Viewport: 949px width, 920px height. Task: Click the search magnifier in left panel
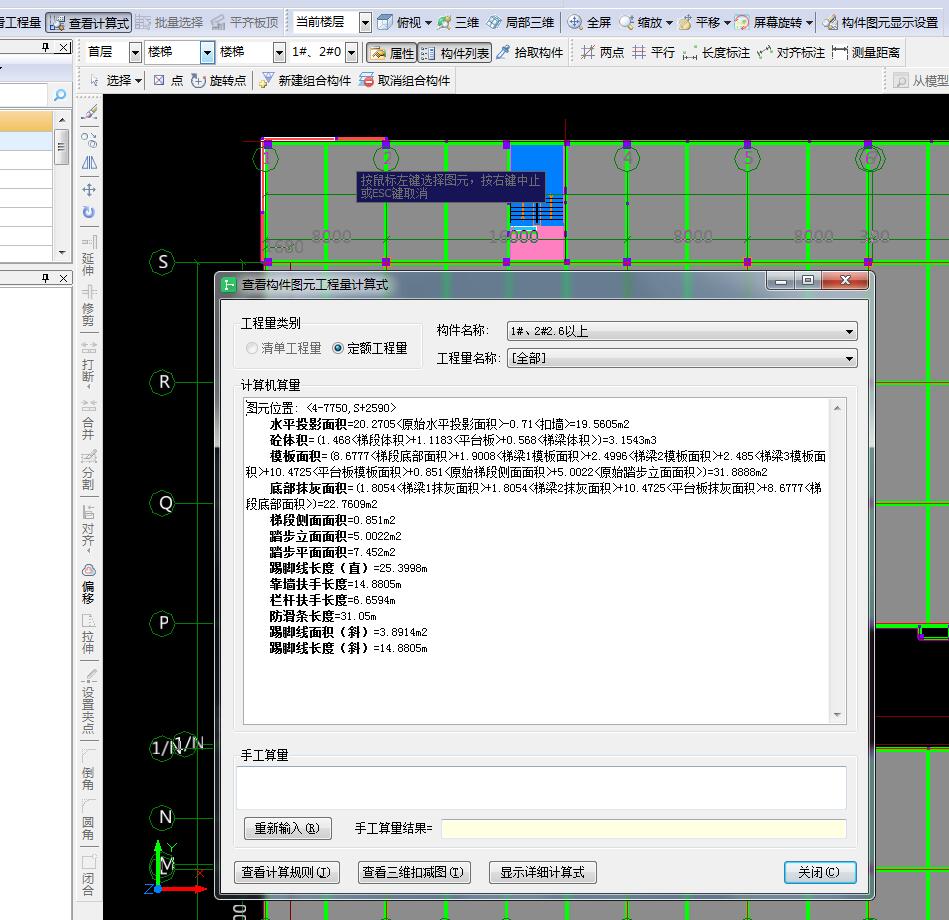coord(60,95)
